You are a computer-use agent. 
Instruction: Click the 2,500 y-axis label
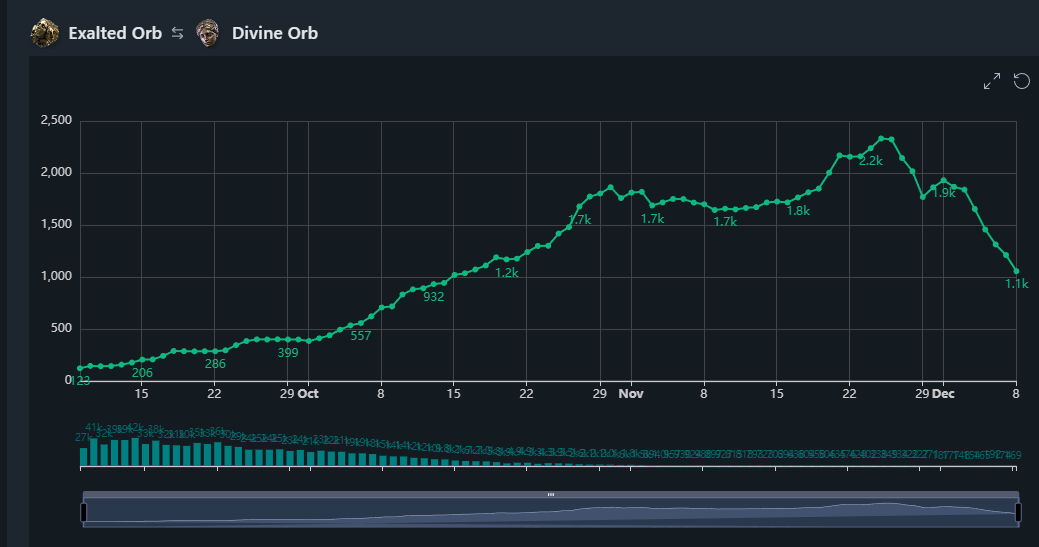click(56, 120)
